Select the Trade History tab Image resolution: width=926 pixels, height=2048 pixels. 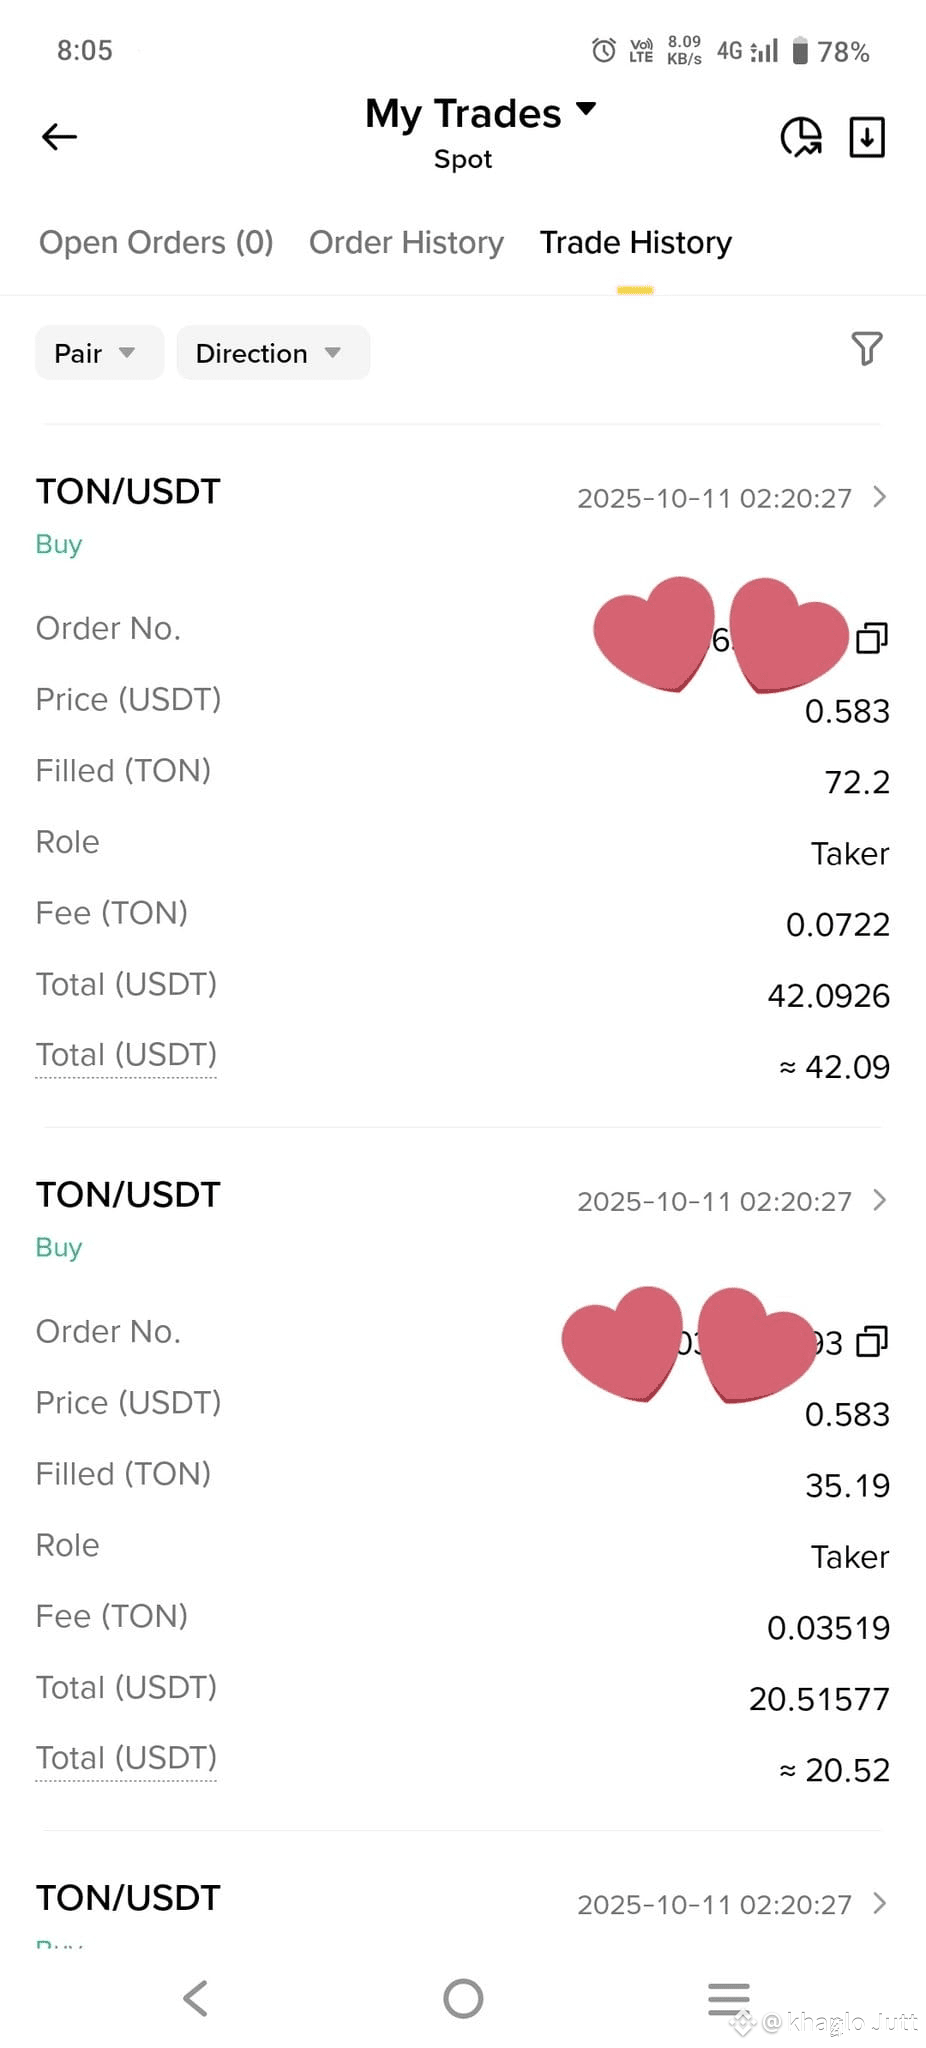point(636,242)
